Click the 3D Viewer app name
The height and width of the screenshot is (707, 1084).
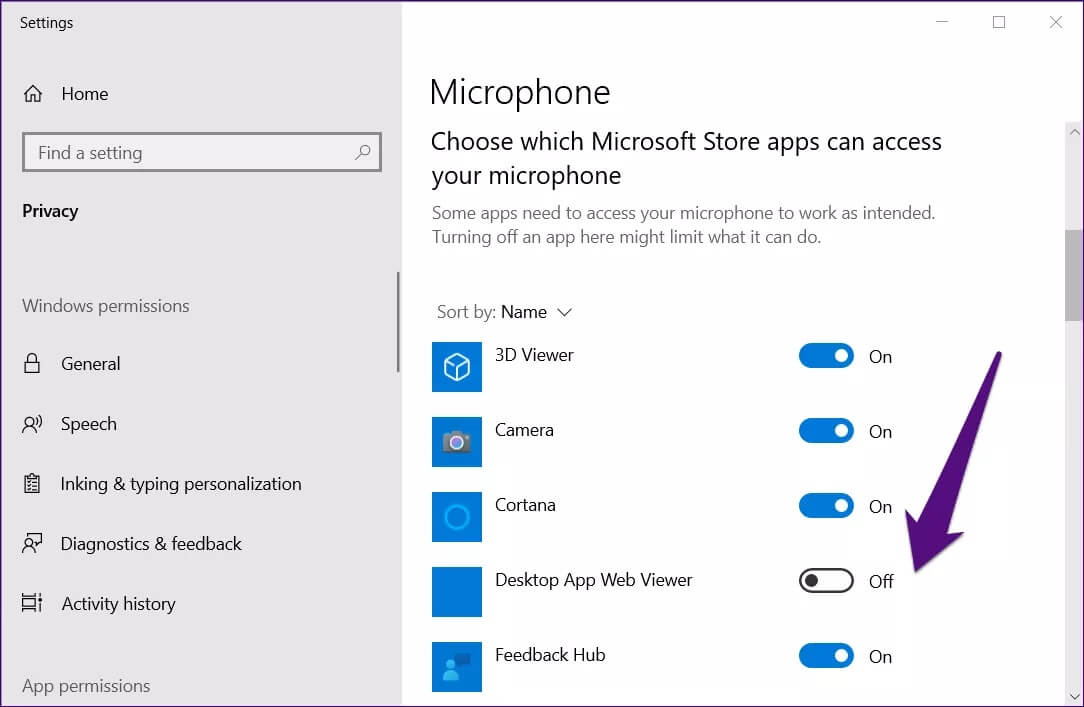pyautogui.click(x=534, y=355)
